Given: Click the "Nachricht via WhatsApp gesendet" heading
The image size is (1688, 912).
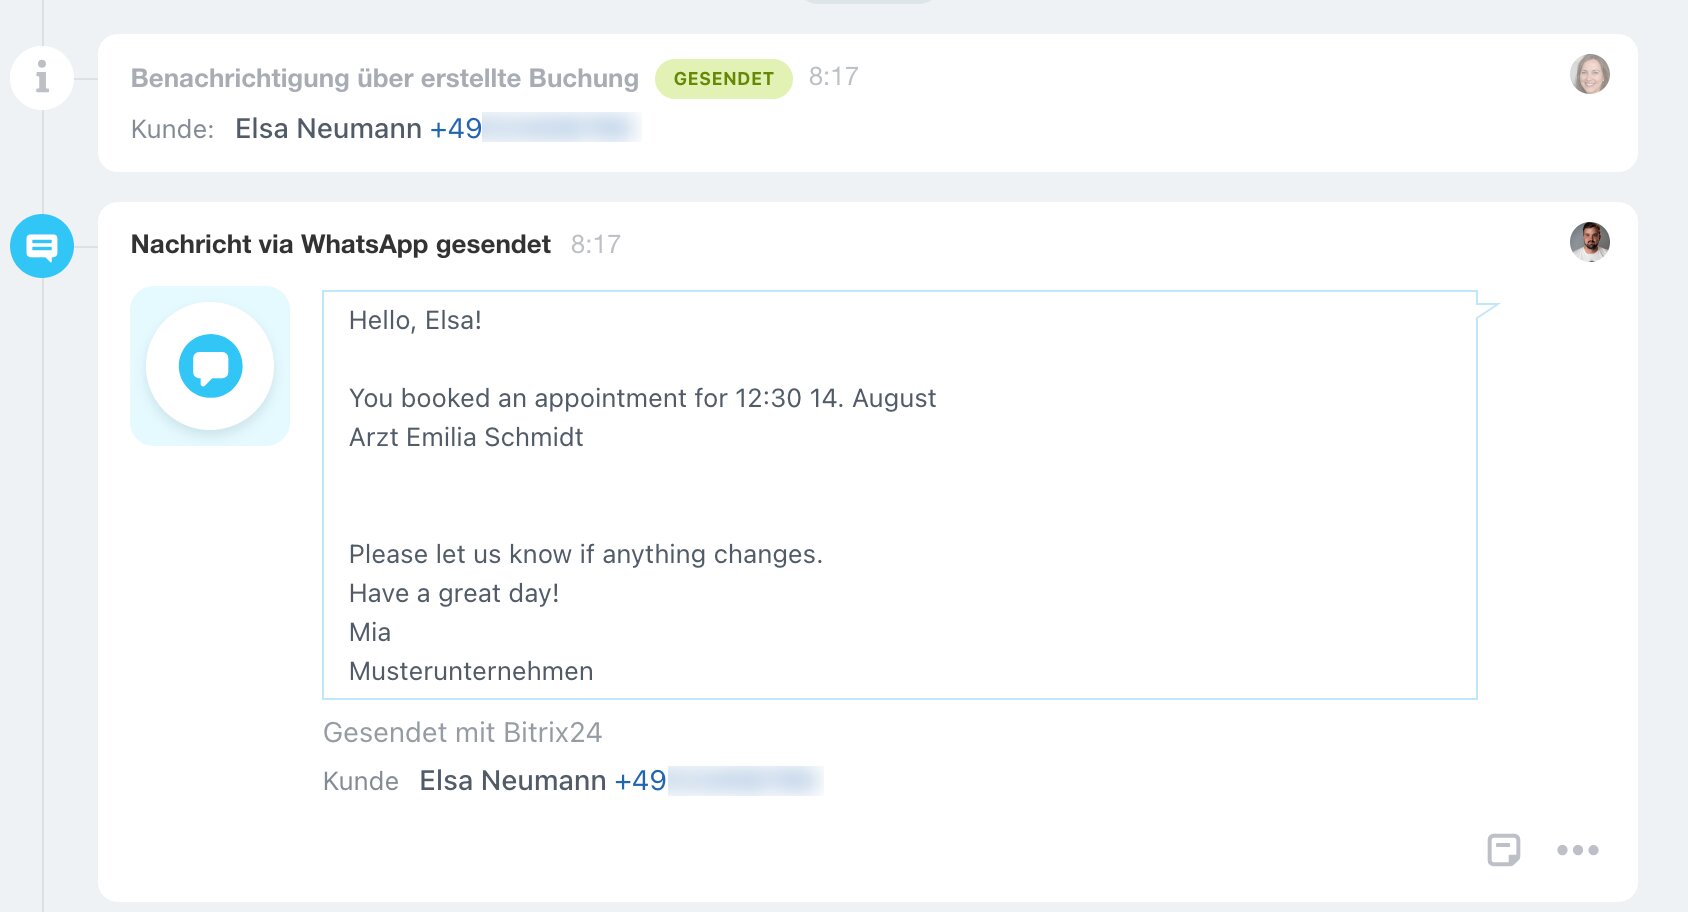Looking at the screenshot, I should pyautogui.click(x=340, y=245).
